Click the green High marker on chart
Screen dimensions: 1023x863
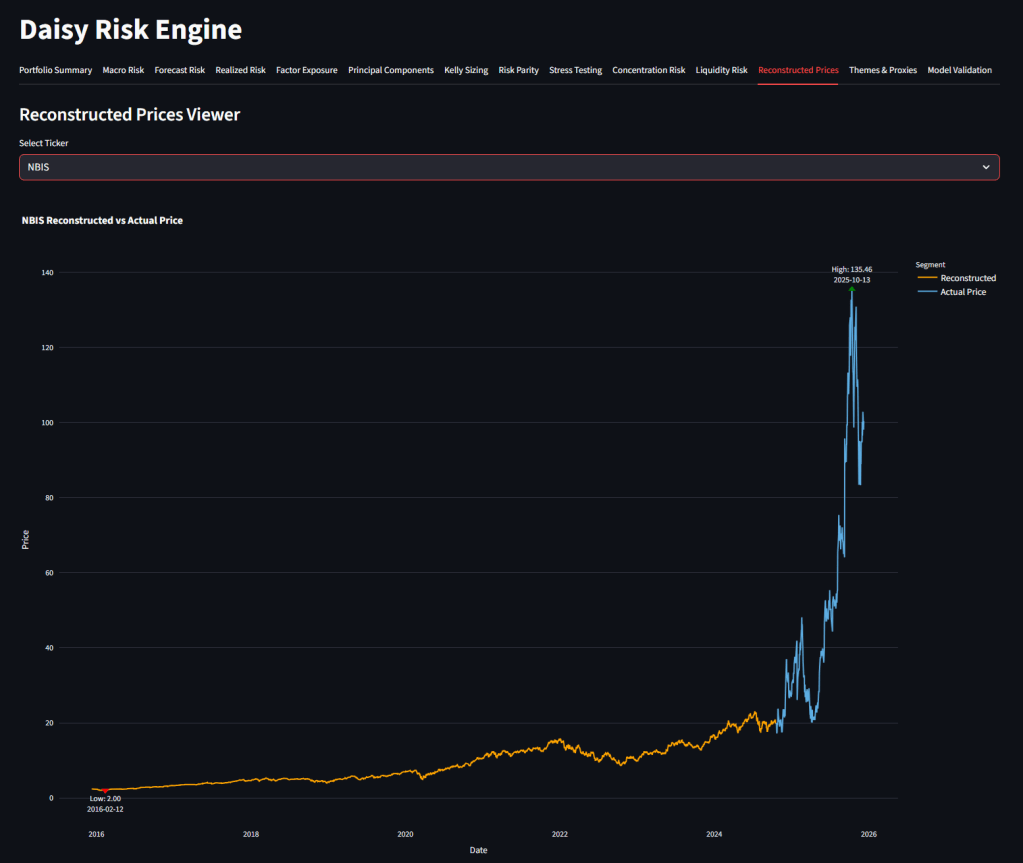point(851,290)
